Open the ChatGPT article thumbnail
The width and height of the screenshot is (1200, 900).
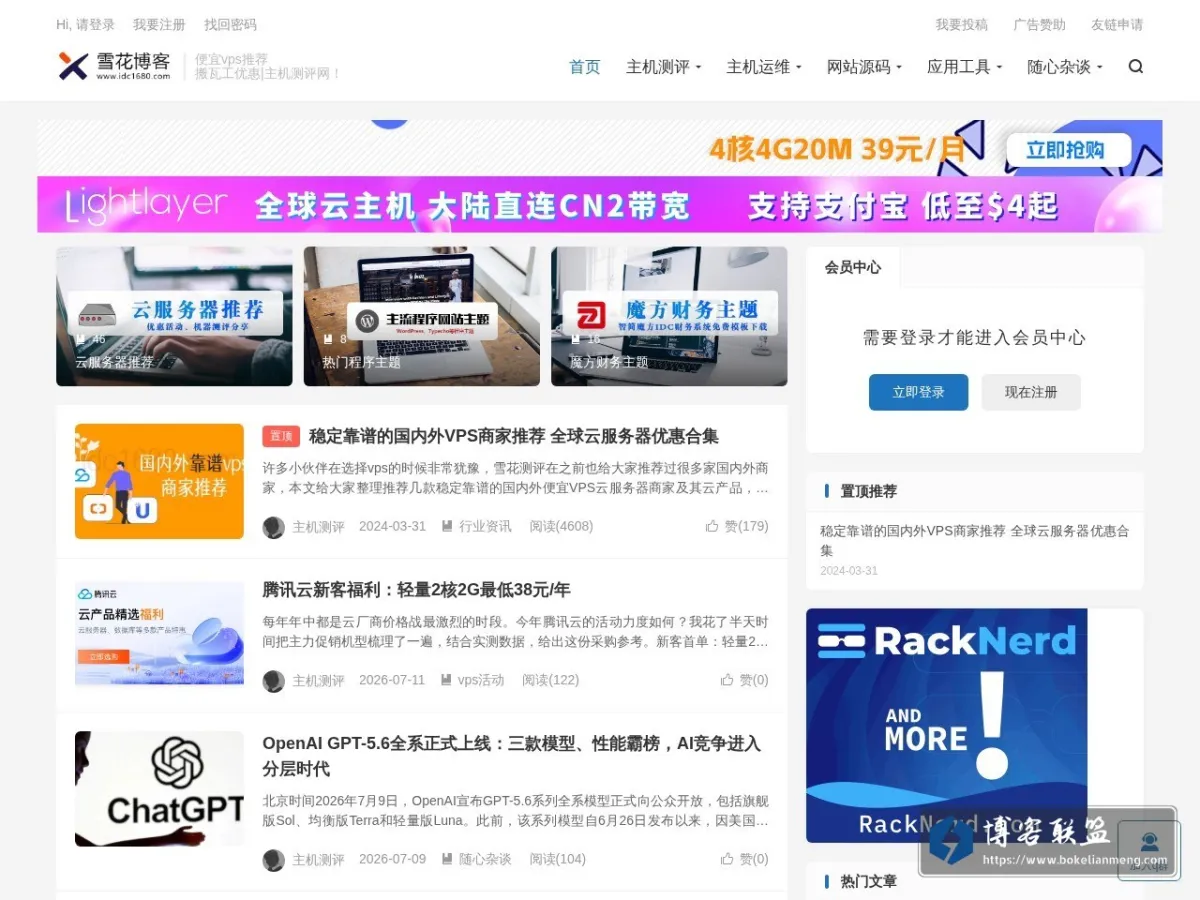pyautogui.click(x=159, y=789)
